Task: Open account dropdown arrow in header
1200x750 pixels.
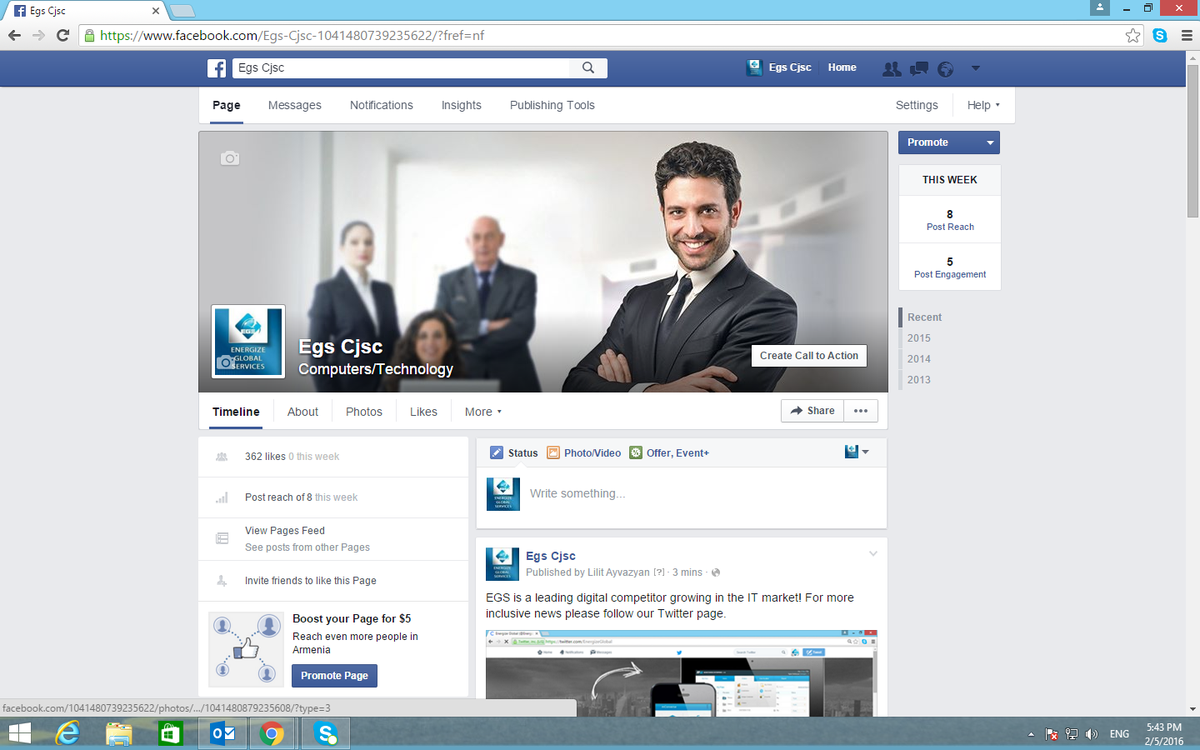Action: pyautogui.click(x=976, y=68)
